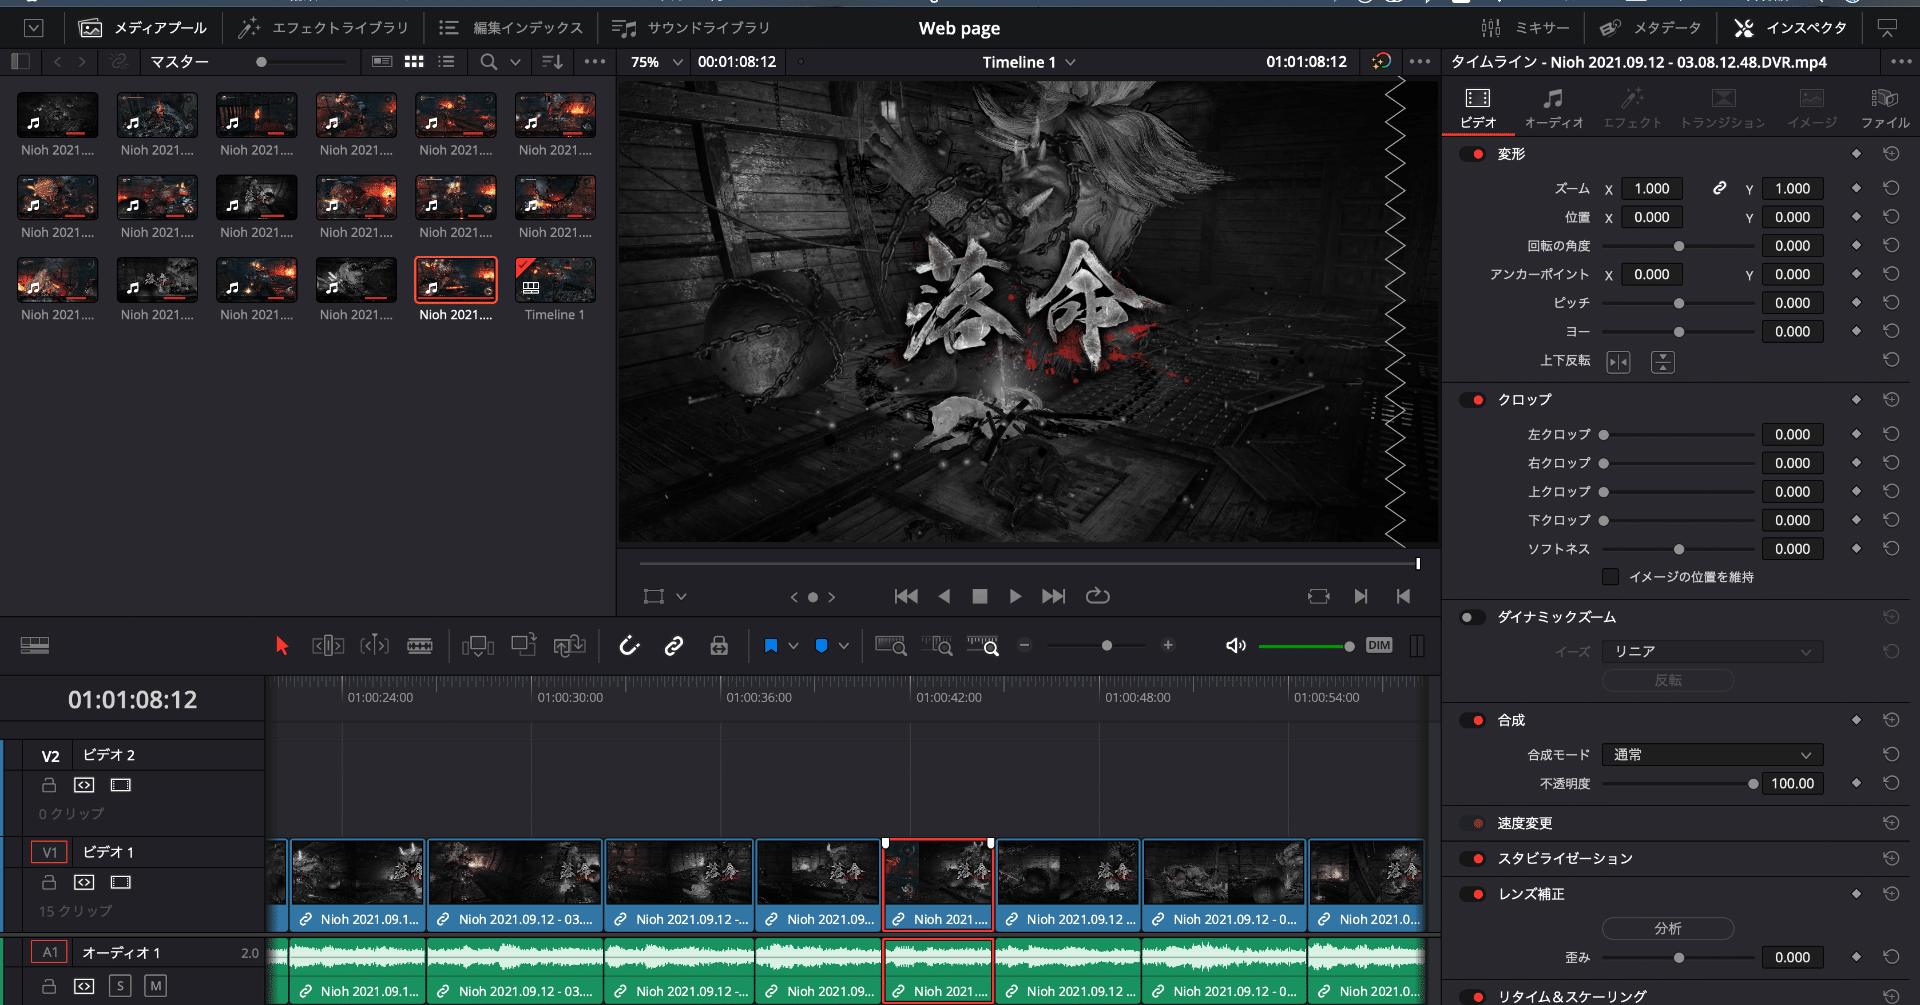Click the Effects Library icon

248,27
